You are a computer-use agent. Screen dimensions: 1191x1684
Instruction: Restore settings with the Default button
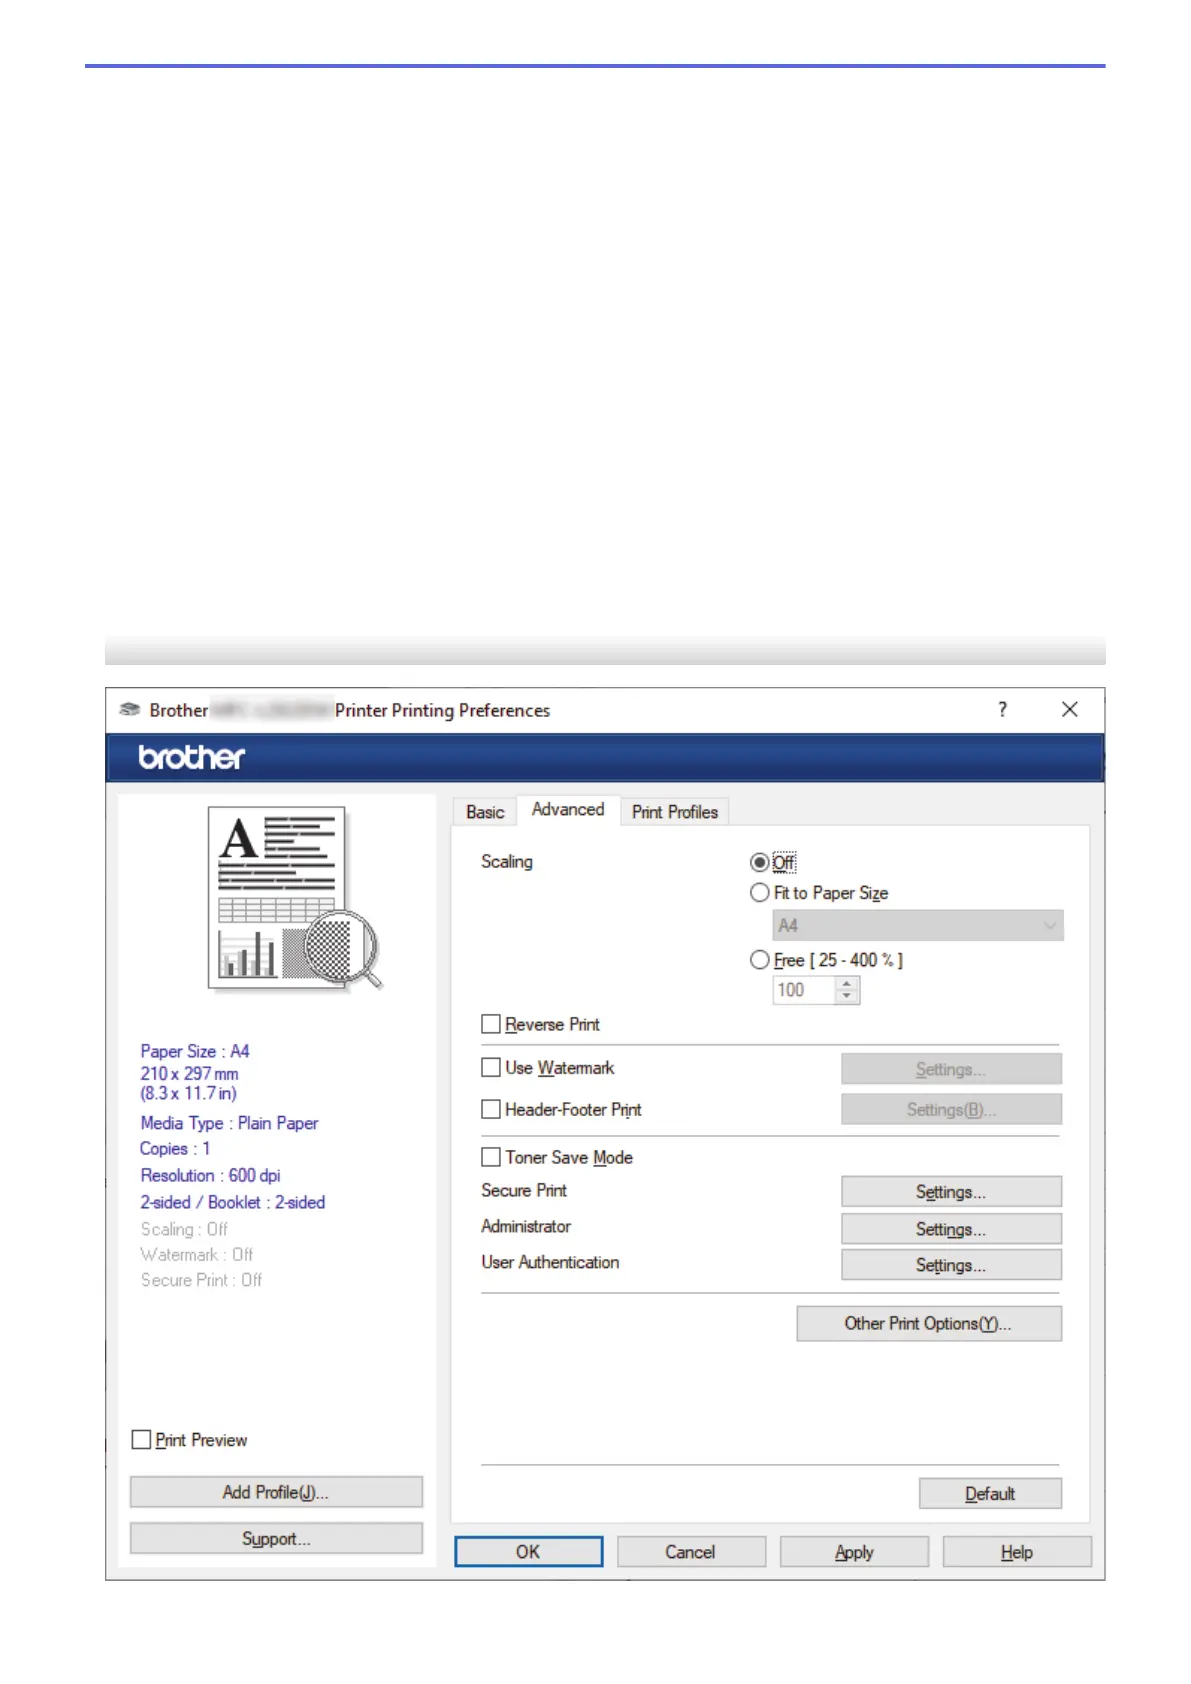[x=989, y=1493]
